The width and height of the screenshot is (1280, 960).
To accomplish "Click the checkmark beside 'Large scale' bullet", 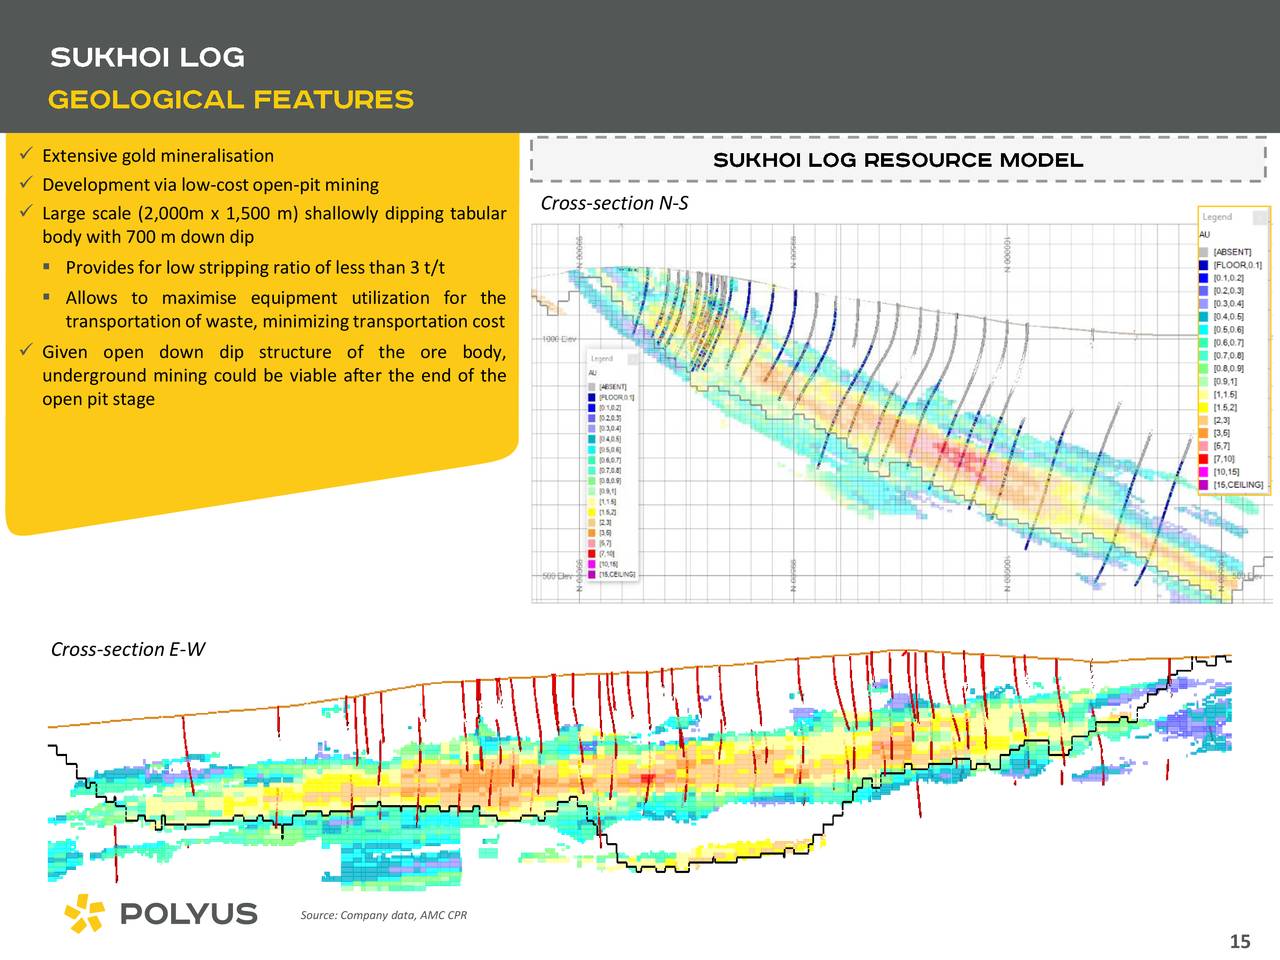I will tap(26, 213).
